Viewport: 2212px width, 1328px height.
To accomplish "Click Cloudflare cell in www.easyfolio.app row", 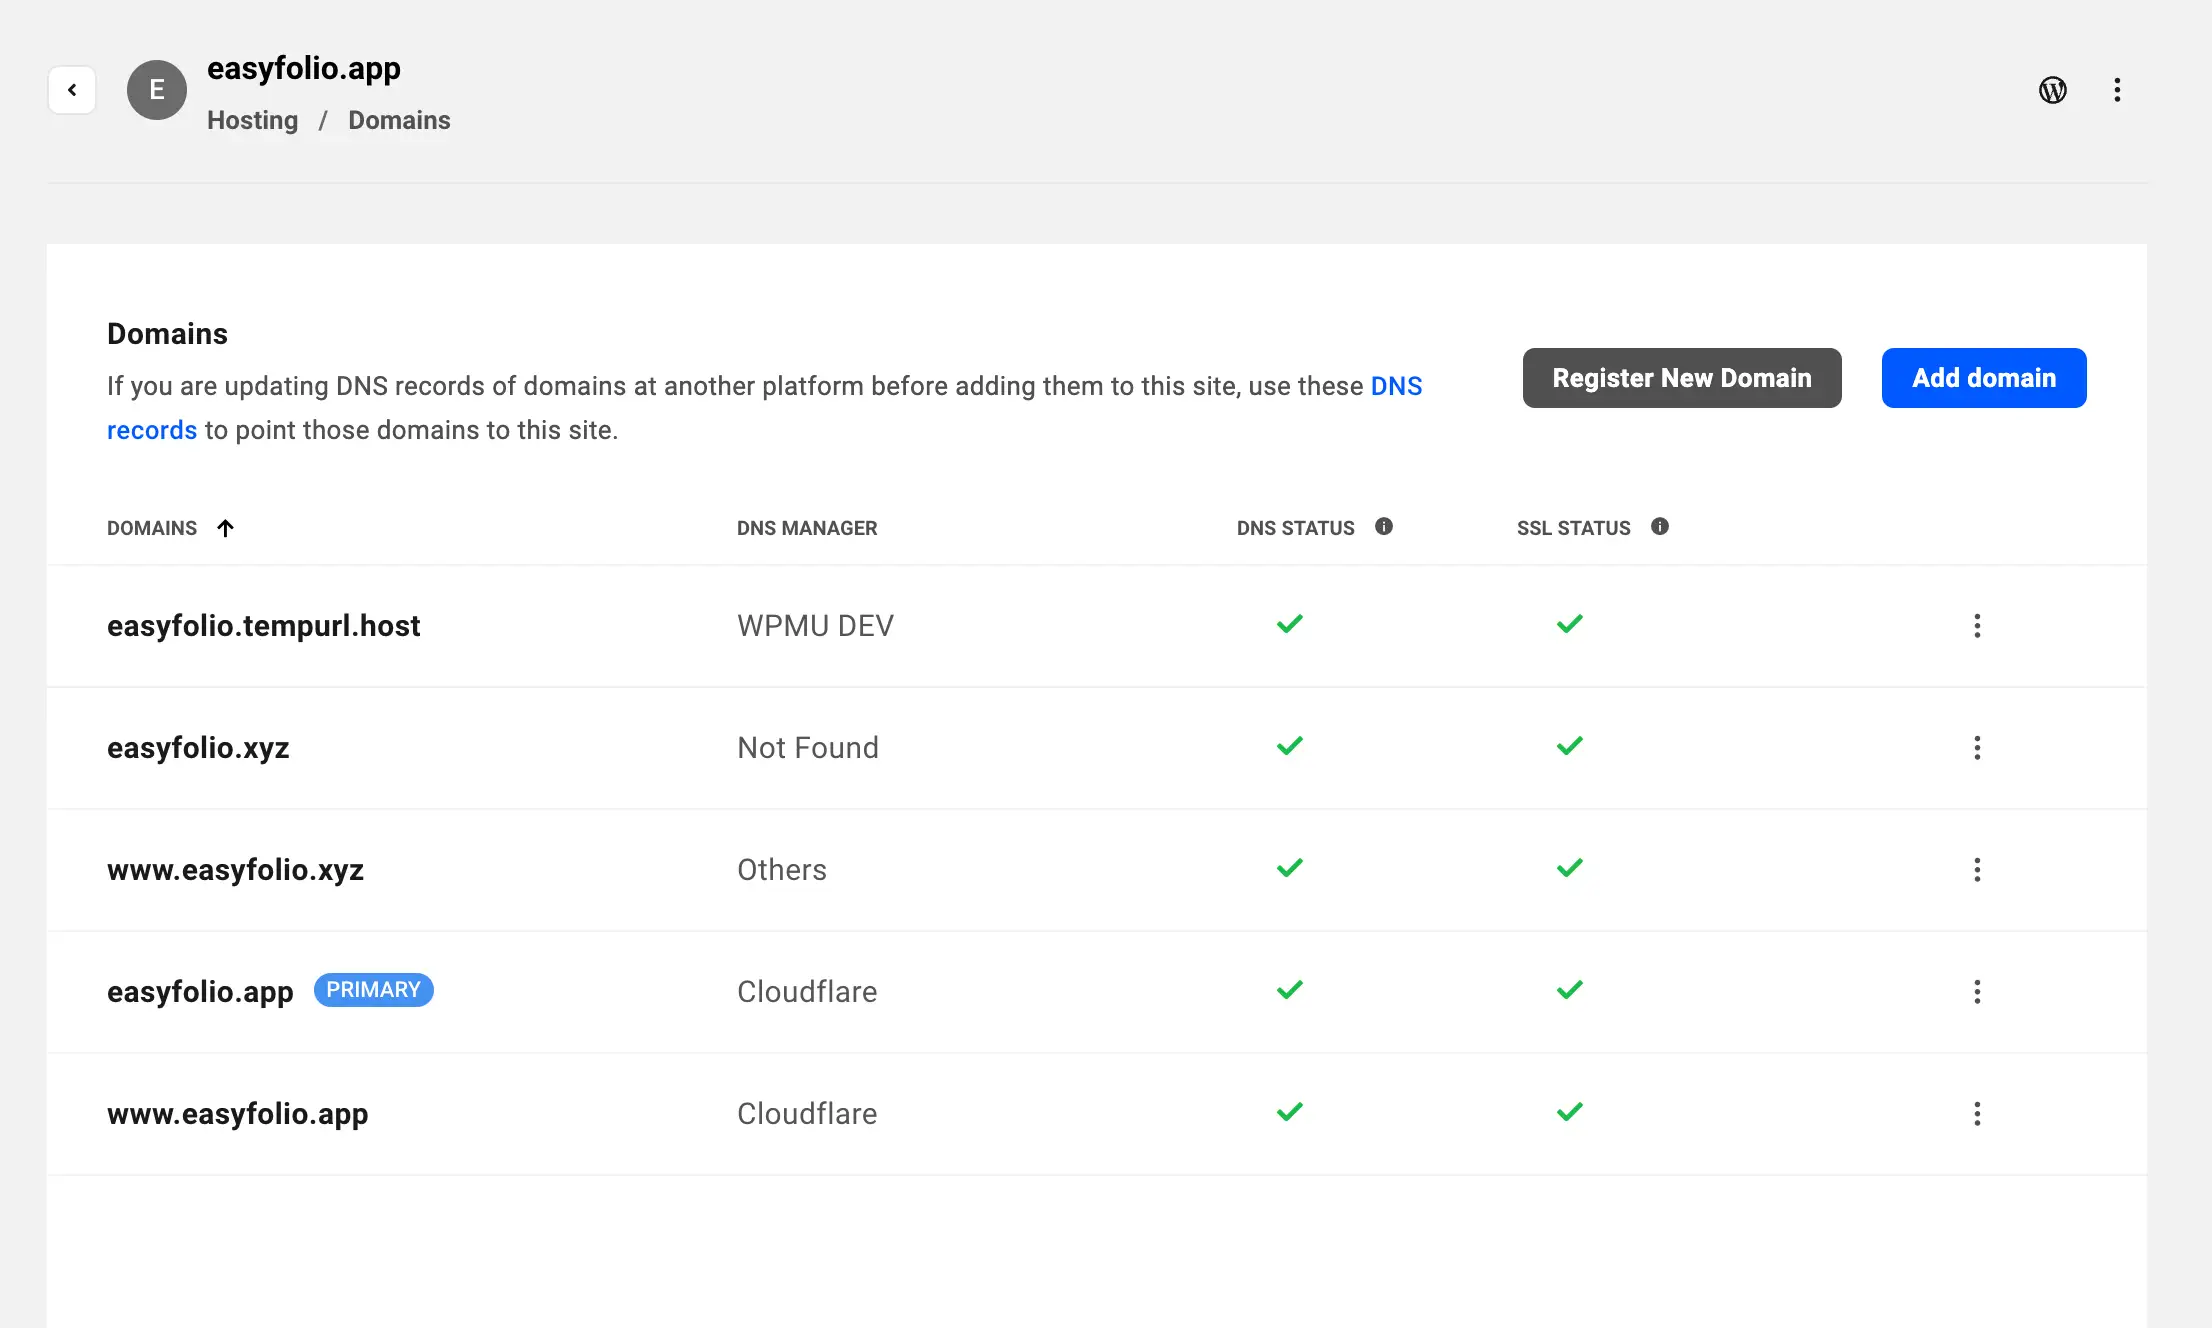I will pos(807,1114).
